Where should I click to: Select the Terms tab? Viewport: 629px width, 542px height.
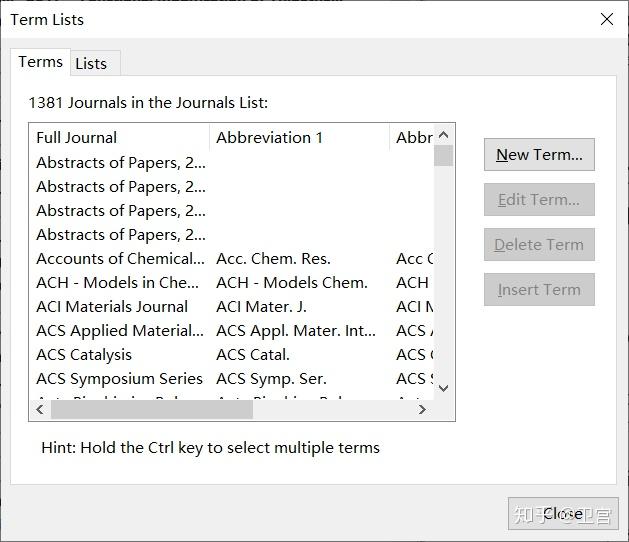(40, 62)
